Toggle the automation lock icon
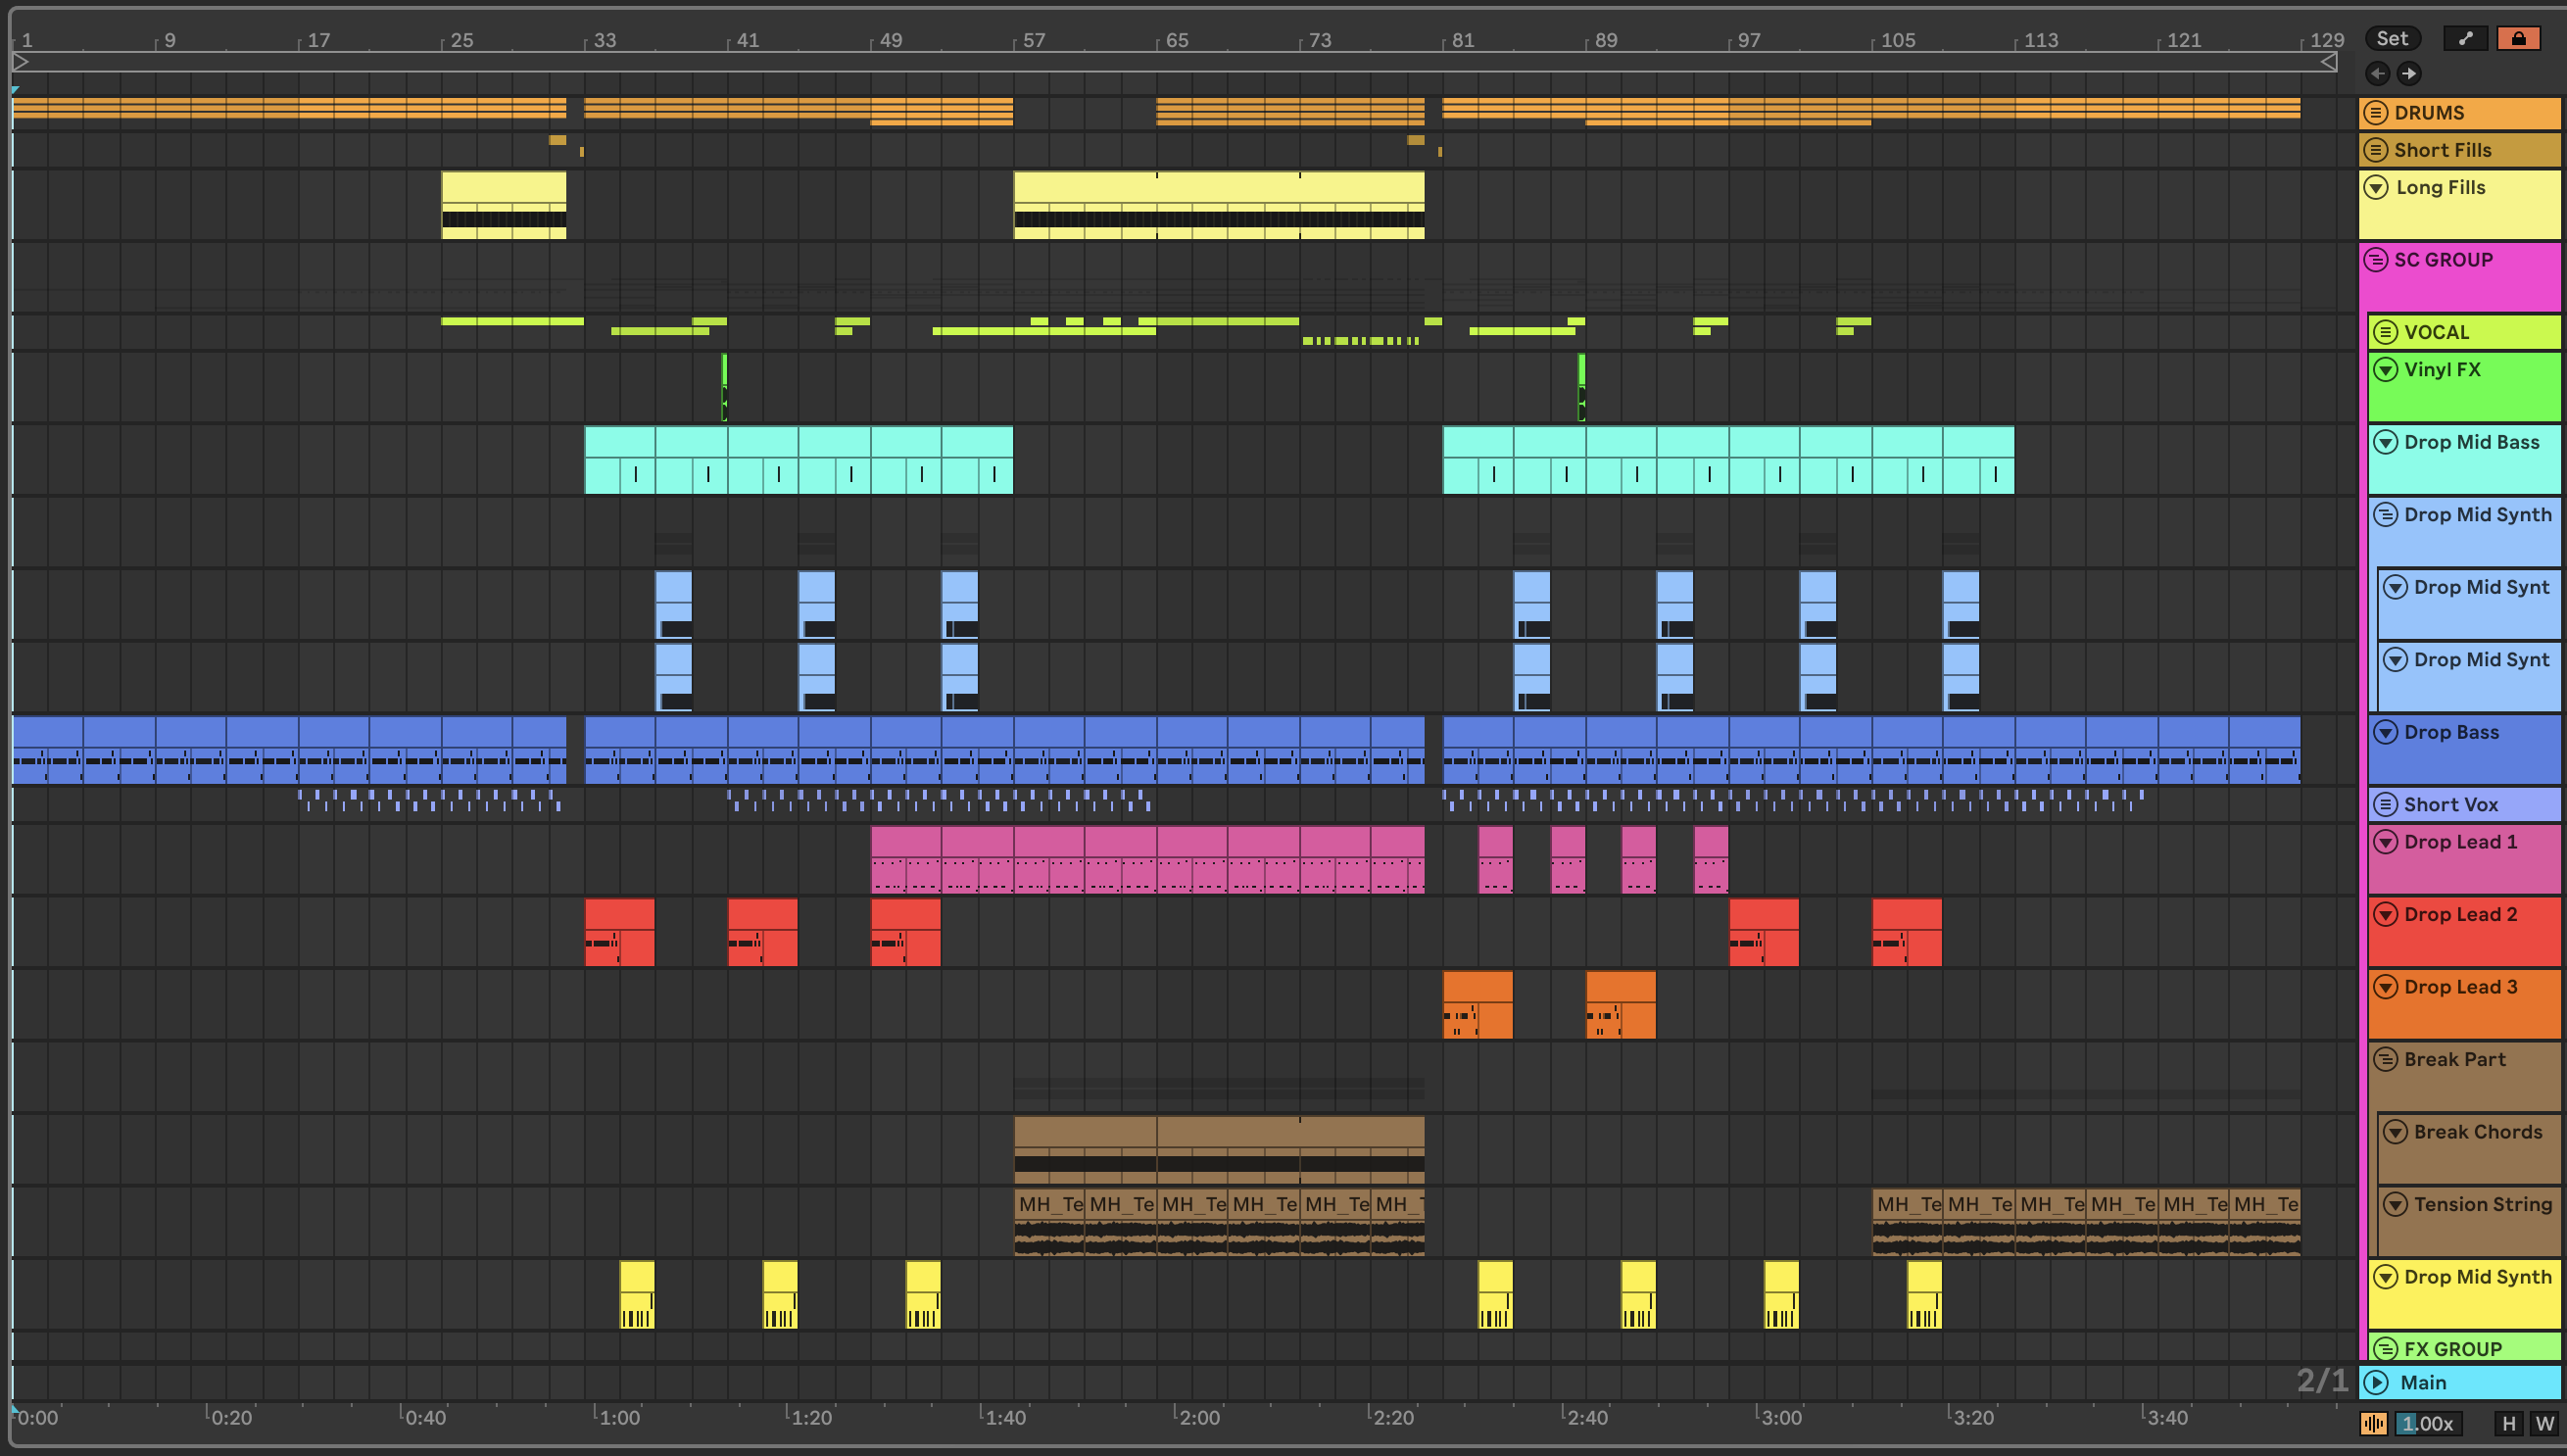The width and height of the screenshot is (2567, 1456). pos(2518,38)
